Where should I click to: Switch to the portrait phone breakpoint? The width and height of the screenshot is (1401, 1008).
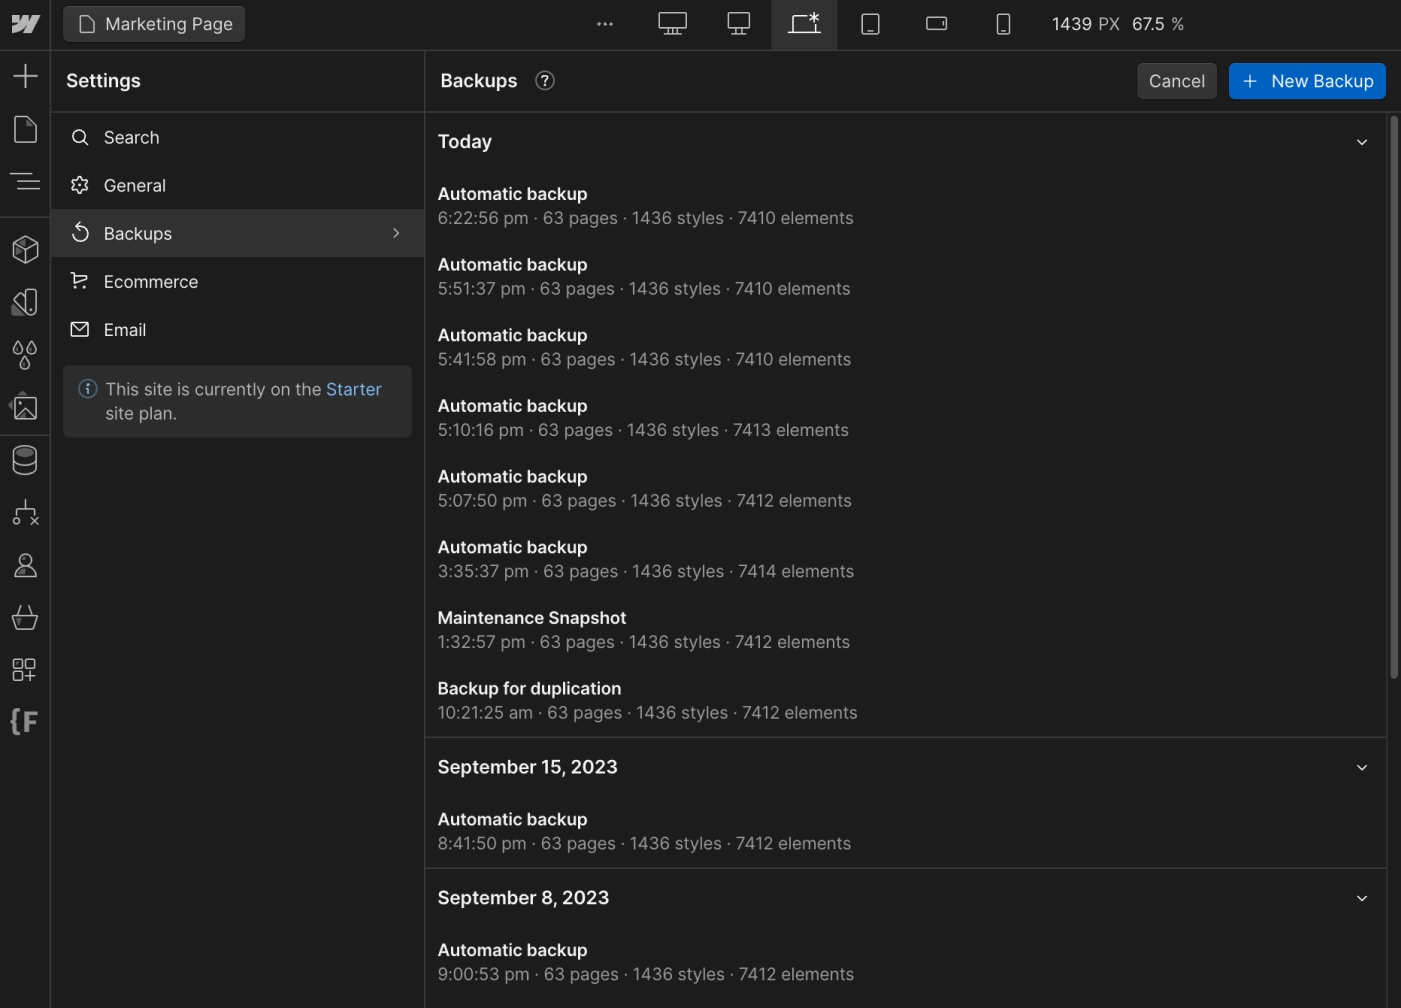1002,23
